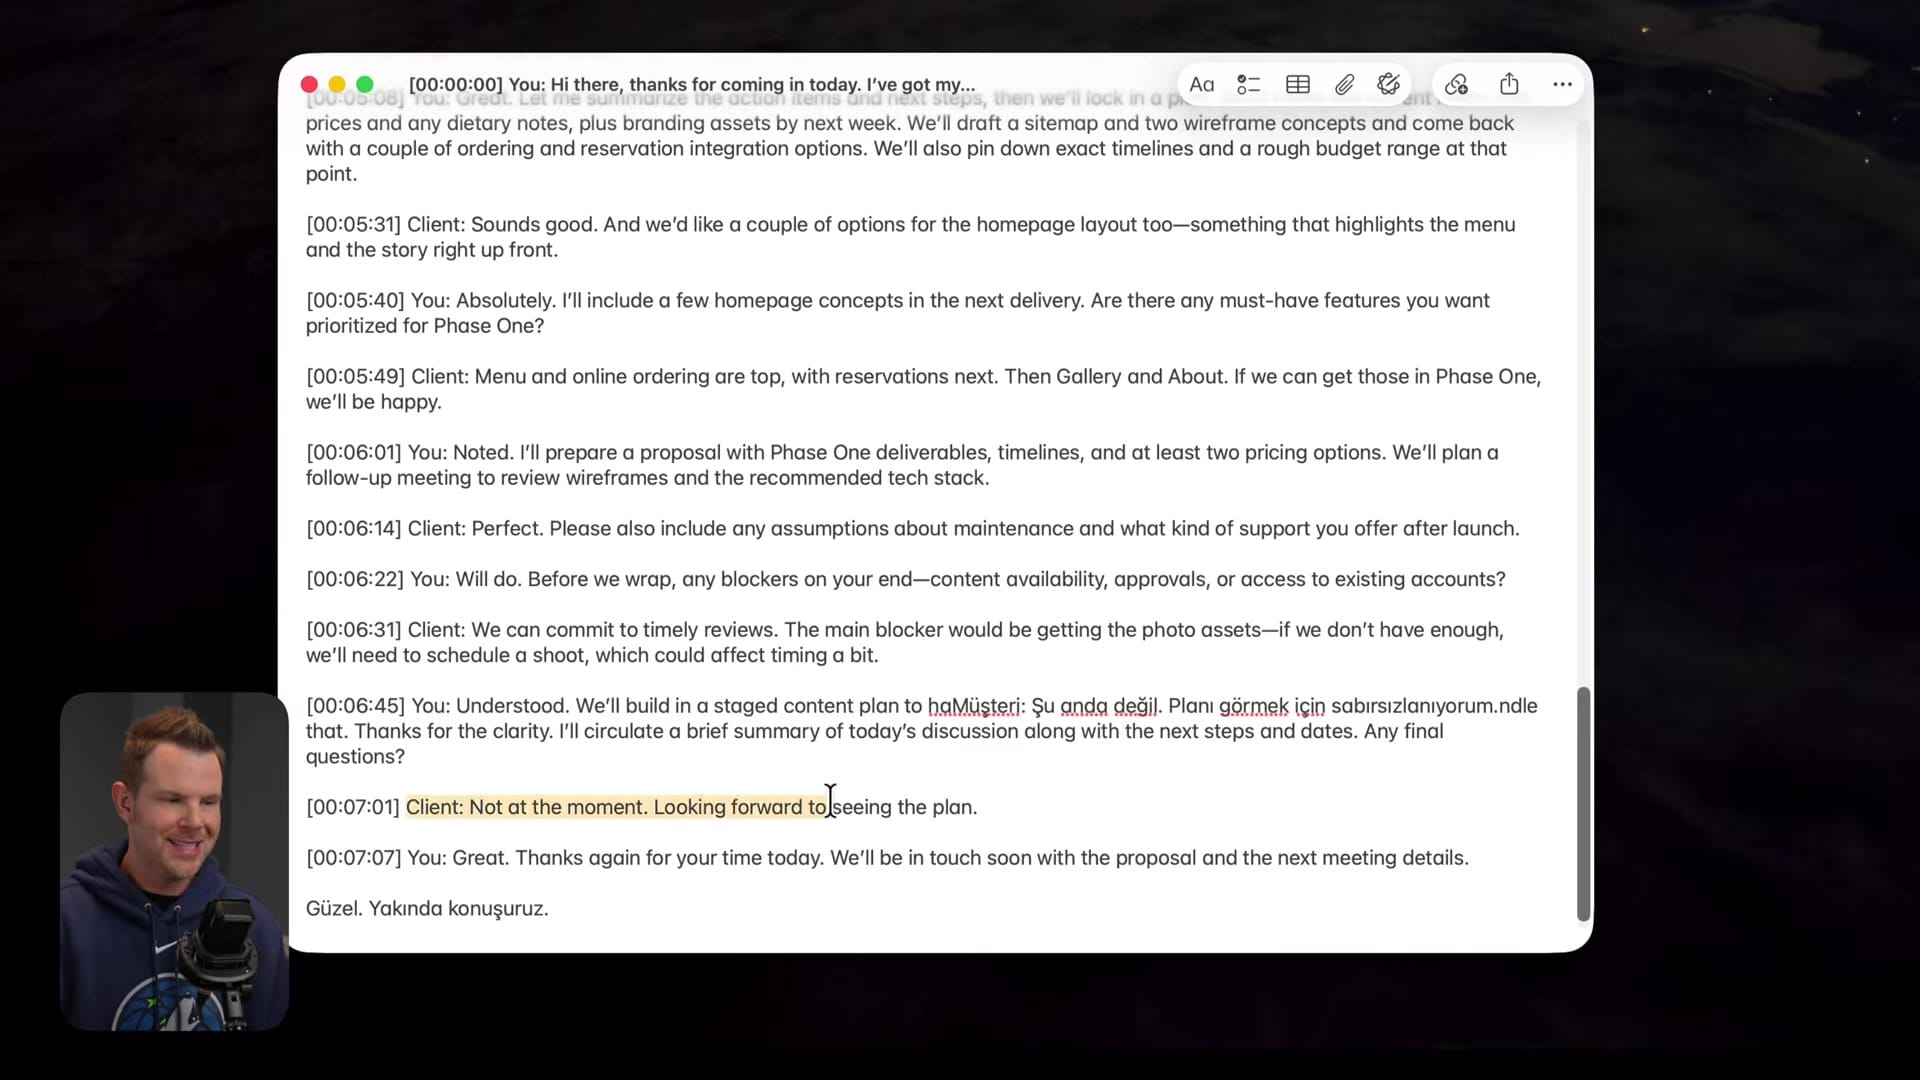Minimize the note with the yellow button

pos(337,85)
